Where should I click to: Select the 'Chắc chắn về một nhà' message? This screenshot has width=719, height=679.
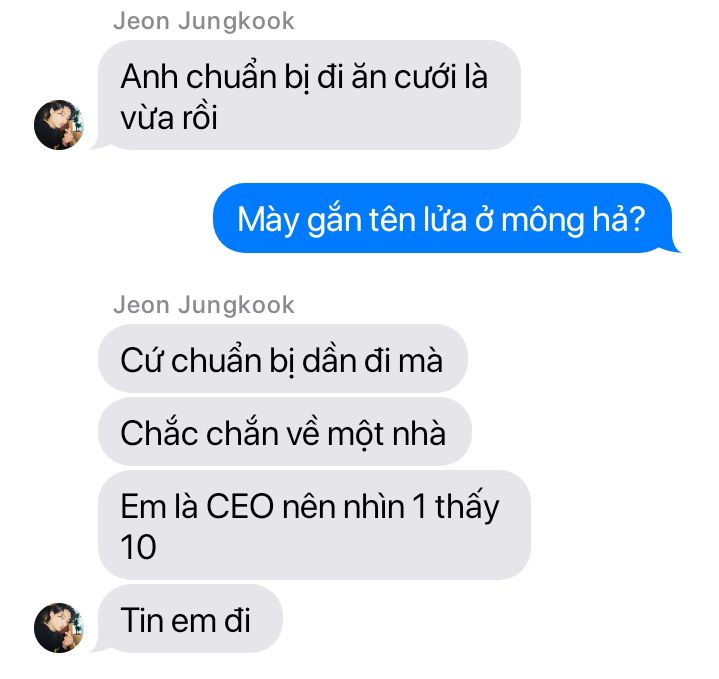[x=284, y=431]
